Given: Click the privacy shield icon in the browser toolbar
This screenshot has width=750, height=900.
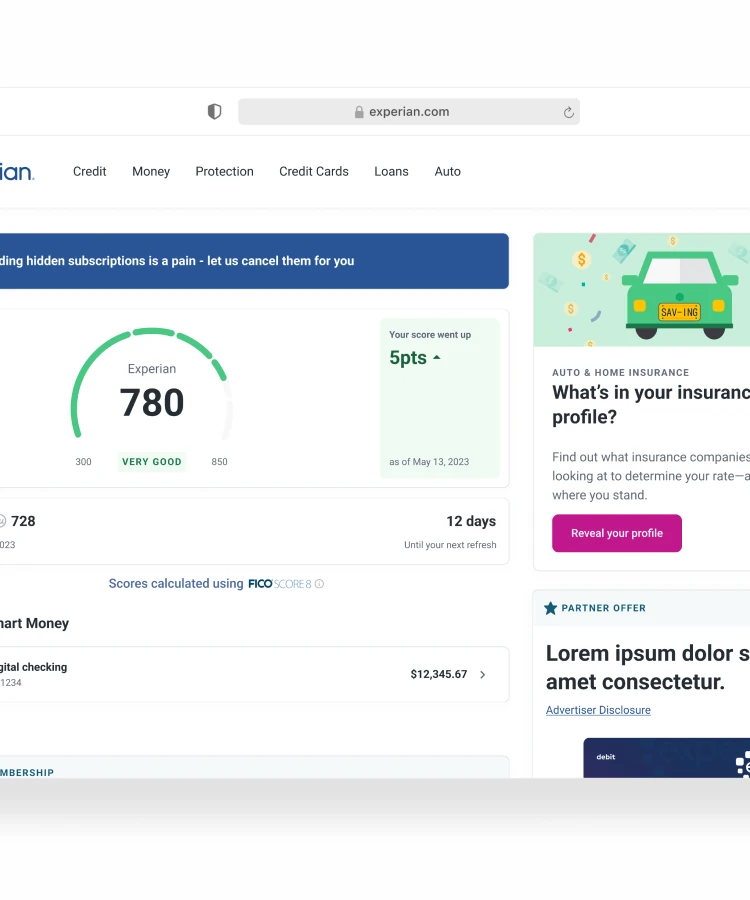Looking at the screenshot, I should pyautogui.click(x=215, y=111).
